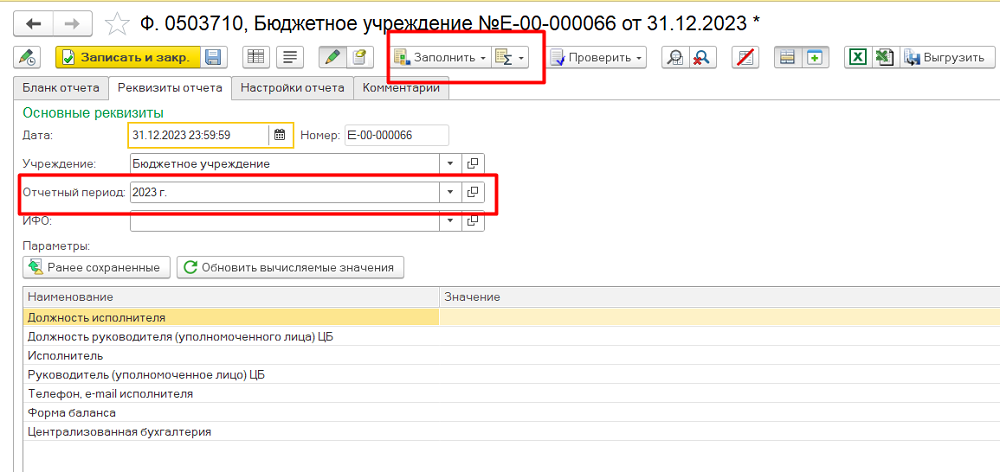The width and height of the screenshot is (1000, 472).
Task: Click the green Excel export icon
Action: 857,58
